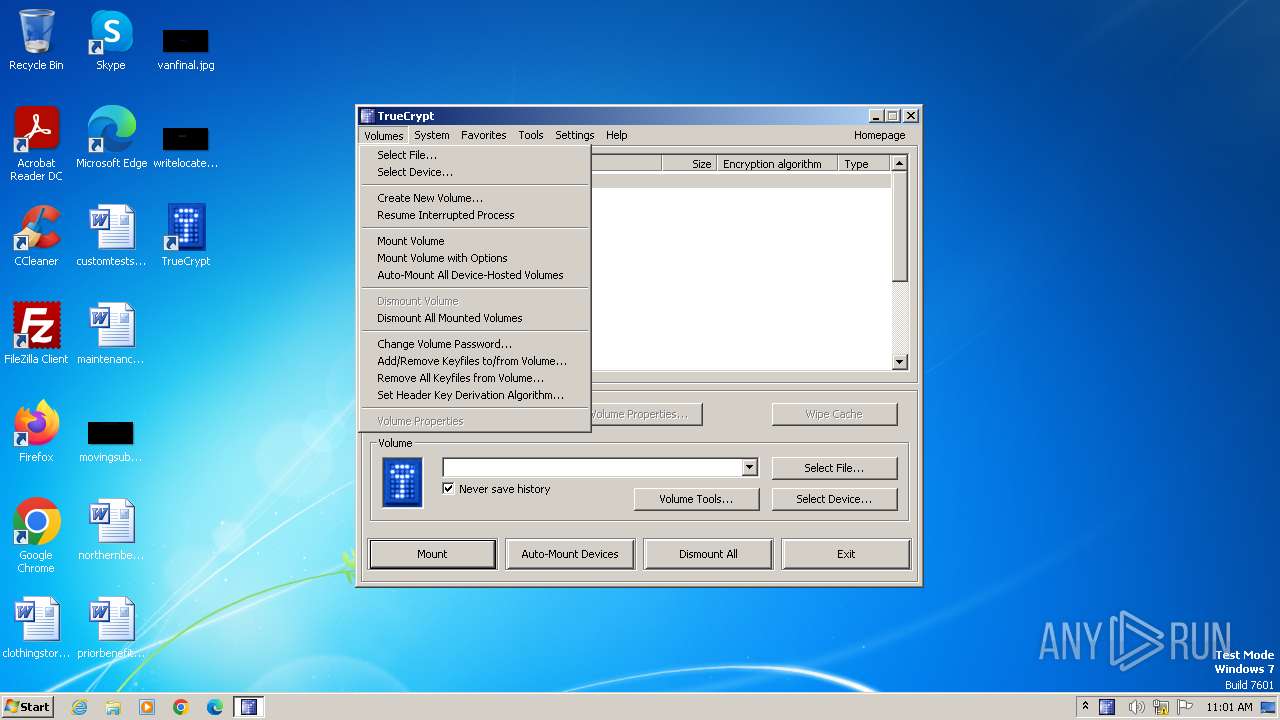Open Google Chrome desktop shortcut
The width and height of the screenshot is (1280, 720).
click(x=36, y=536)
